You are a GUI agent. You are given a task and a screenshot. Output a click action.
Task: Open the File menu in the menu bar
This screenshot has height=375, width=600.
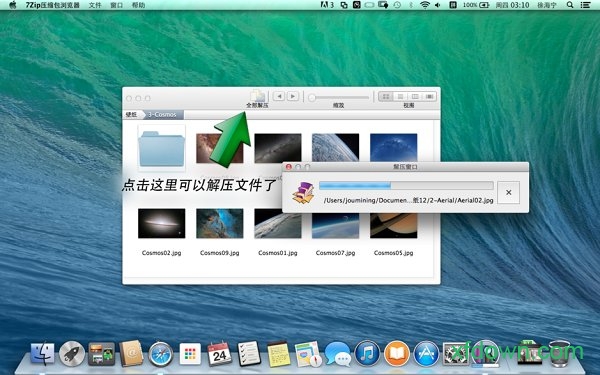coord(95,5)
